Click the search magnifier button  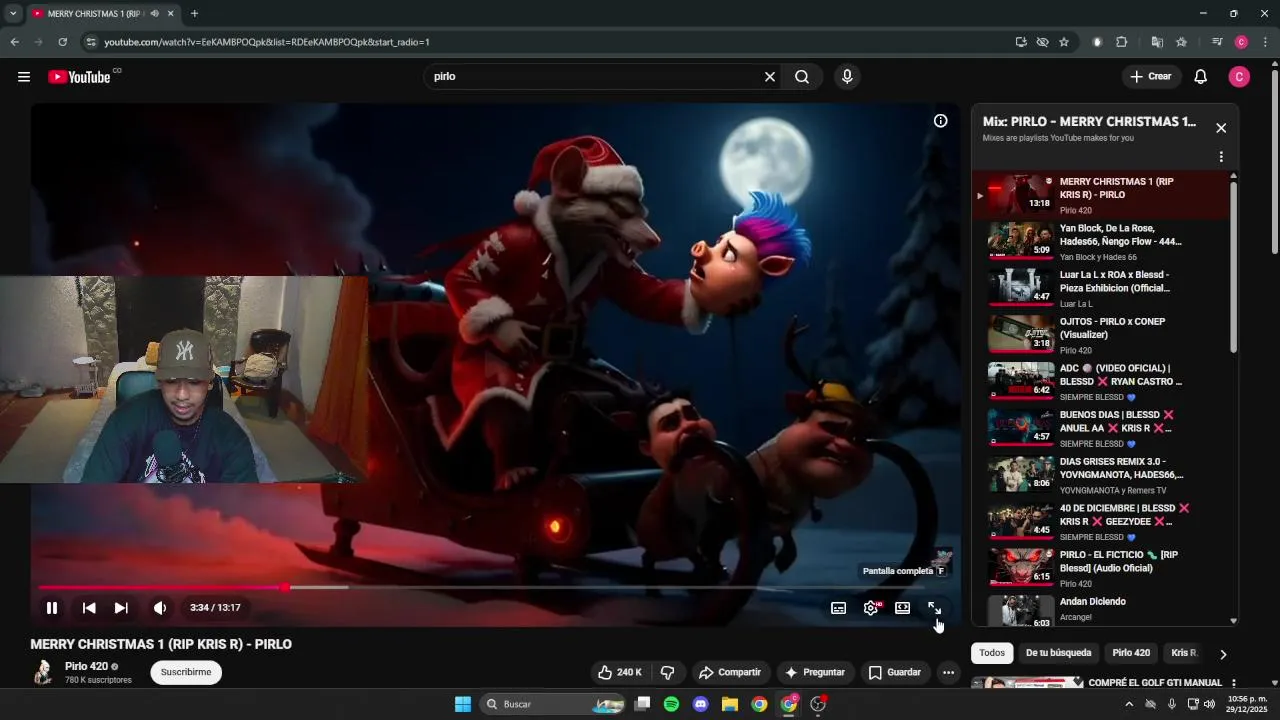[x=802, y=77]
